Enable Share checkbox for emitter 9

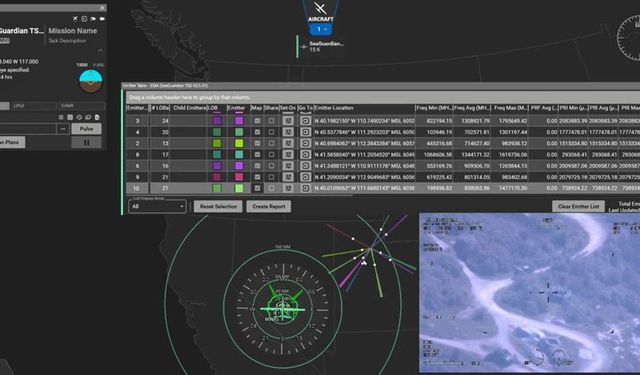pyautogui.click(x=271, y=177)
